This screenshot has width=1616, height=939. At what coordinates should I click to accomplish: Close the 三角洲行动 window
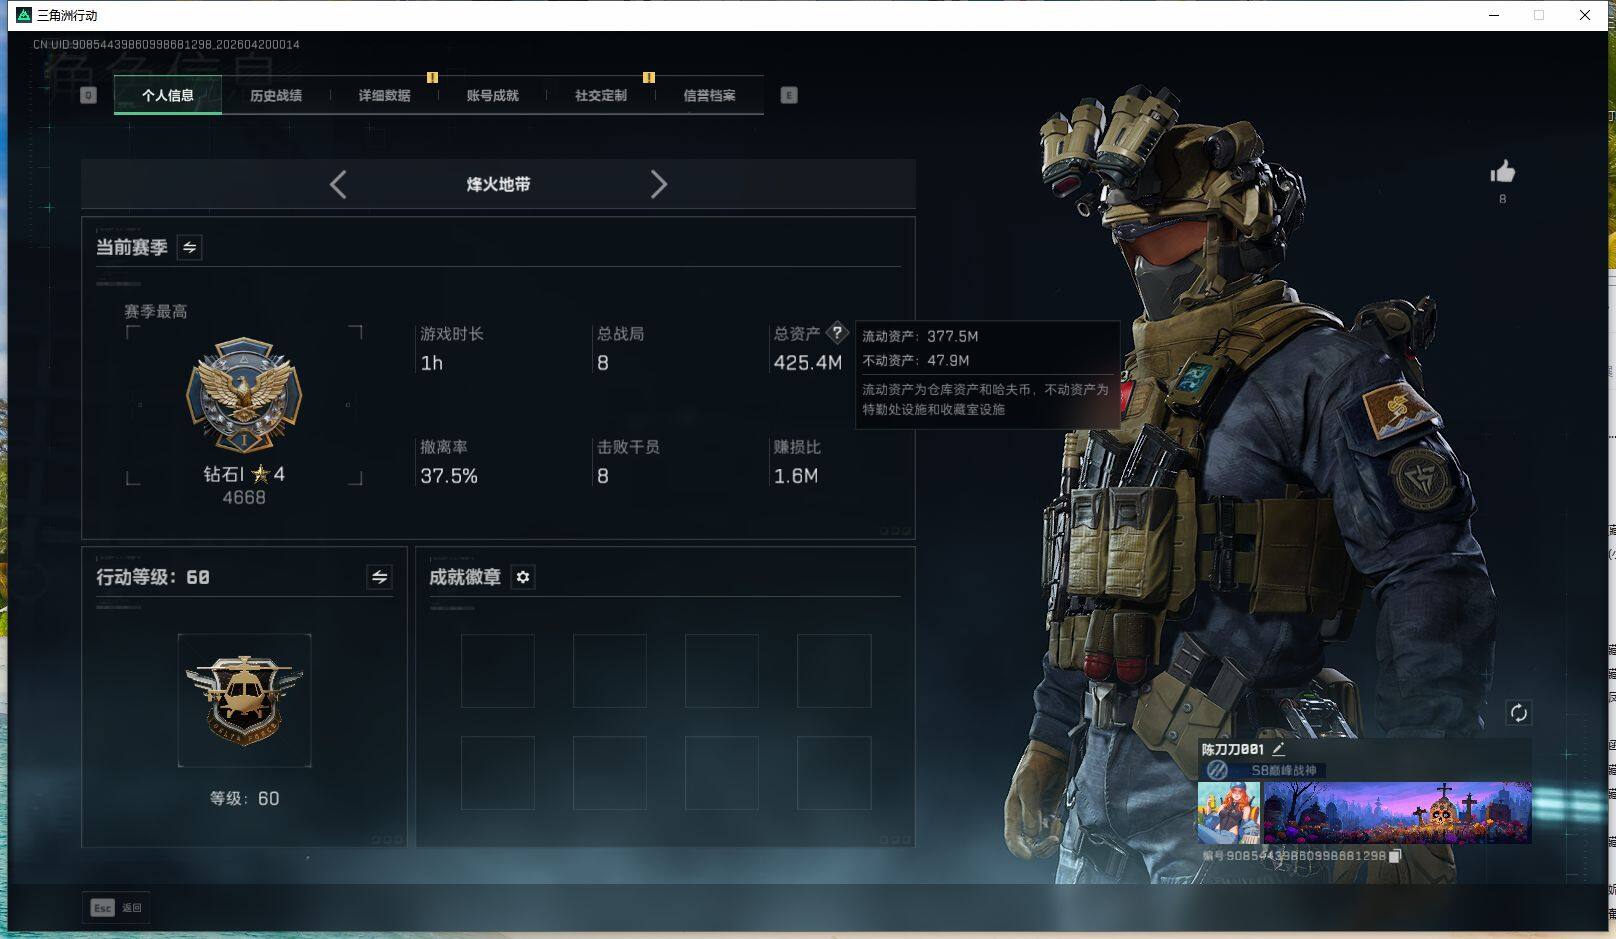tap(1585, 15)
